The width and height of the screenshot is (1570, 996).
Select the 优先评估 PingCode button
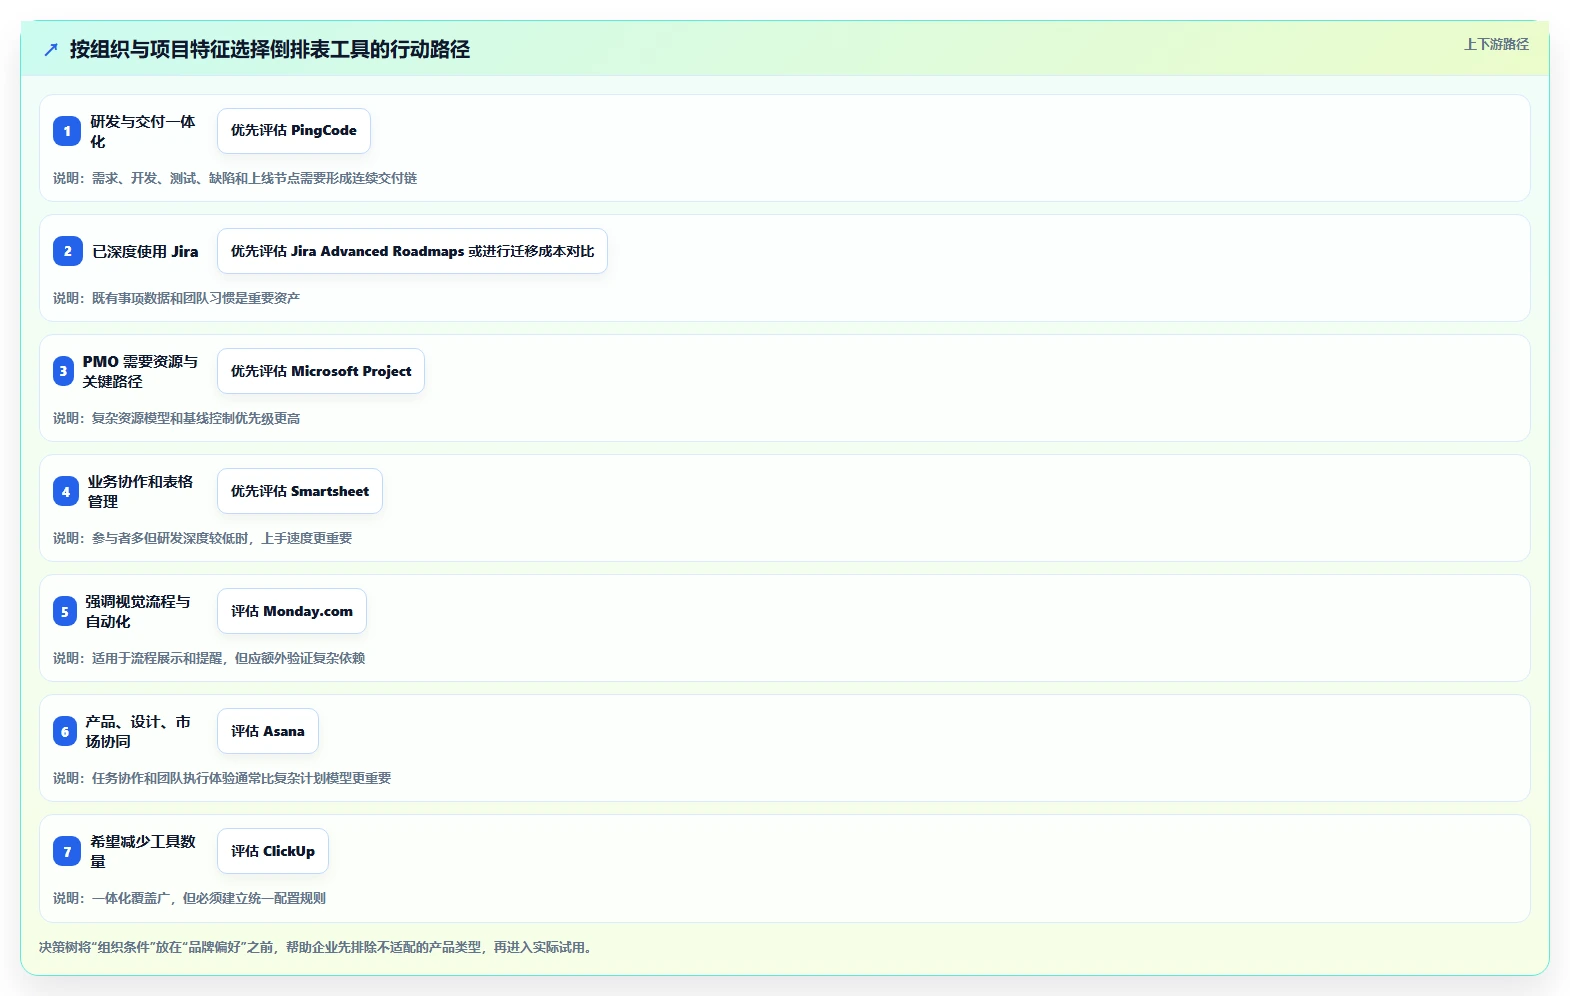pyautogui.click(x=294, y=131)
